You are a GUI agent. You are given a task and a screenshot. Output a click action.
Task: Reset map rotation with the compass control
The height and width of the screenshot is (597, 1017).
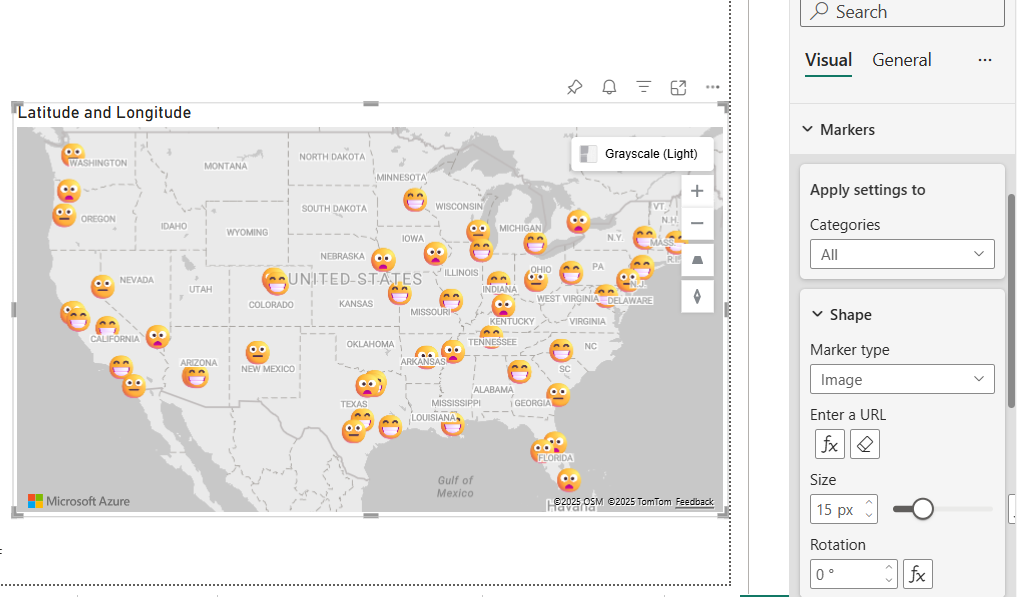(697, 295)
